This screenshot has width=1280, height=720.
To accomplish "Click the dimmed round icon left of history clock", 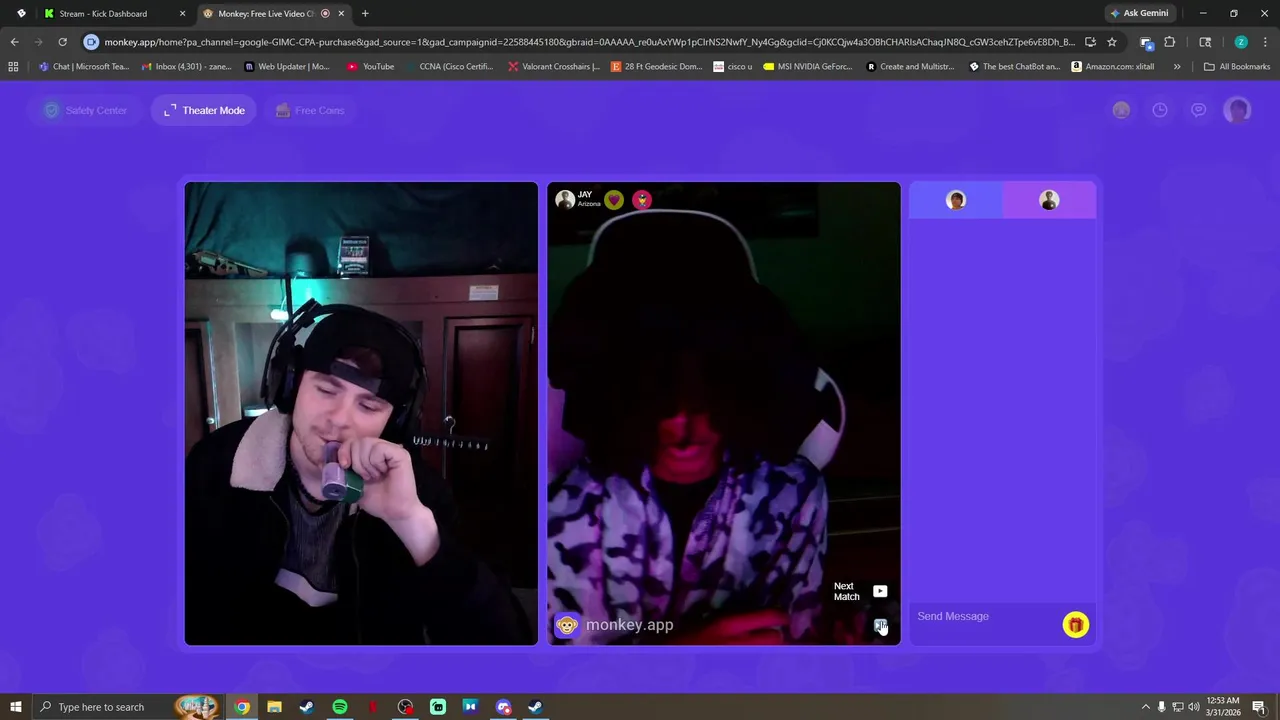I will [1121, 110].
